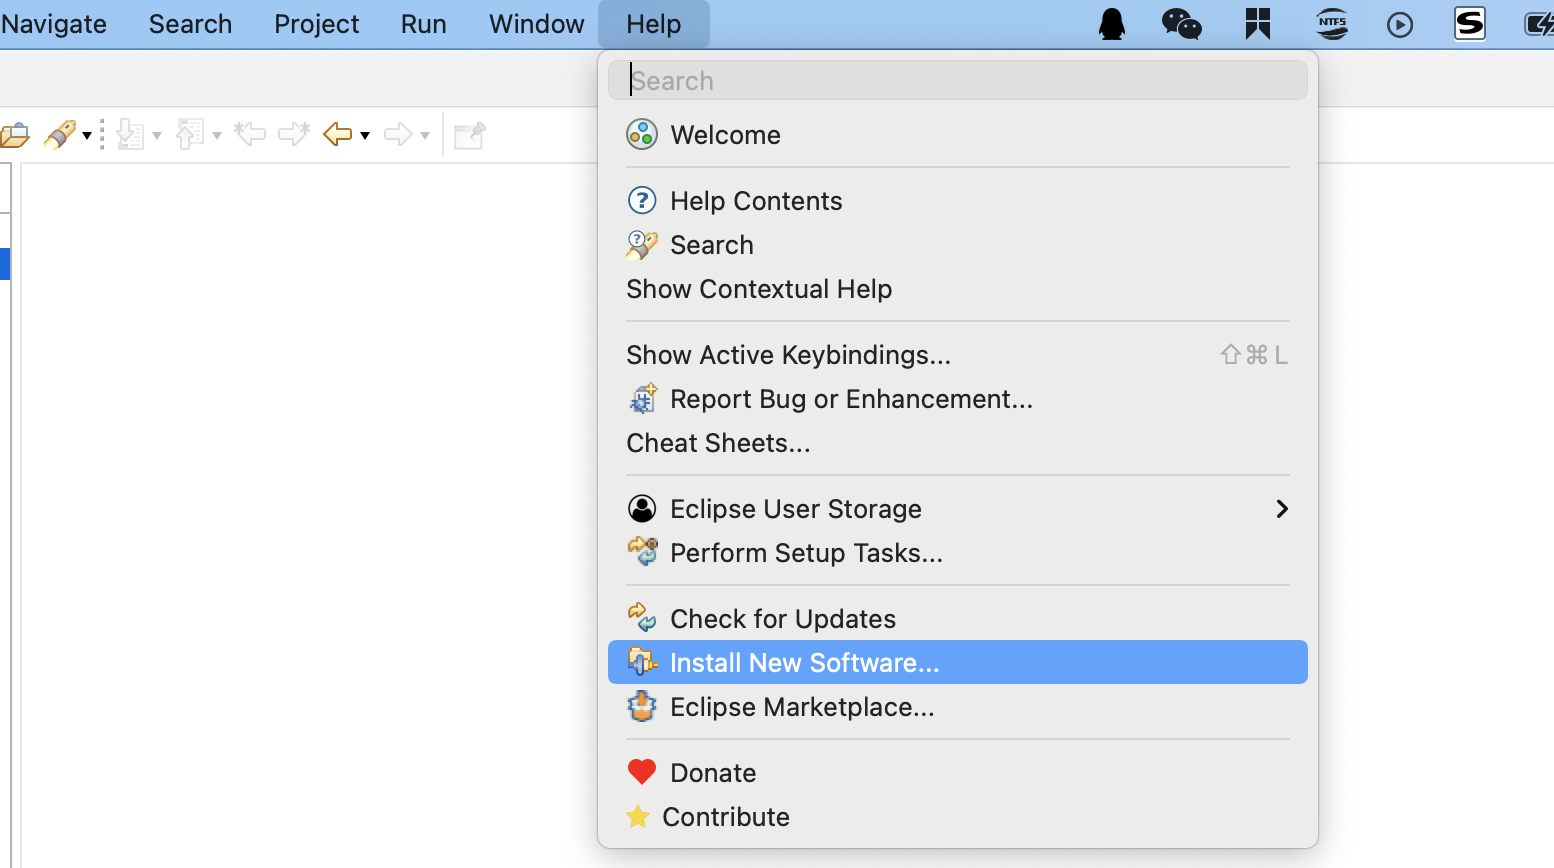
Task: Expand the Eclipse User Storage submenu arrow
Action: (x=1281, y=509)
